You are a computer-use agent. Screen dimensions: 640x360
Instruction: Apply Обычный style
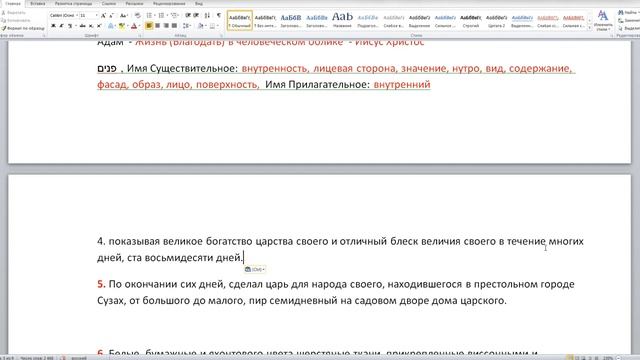(240, 20)
